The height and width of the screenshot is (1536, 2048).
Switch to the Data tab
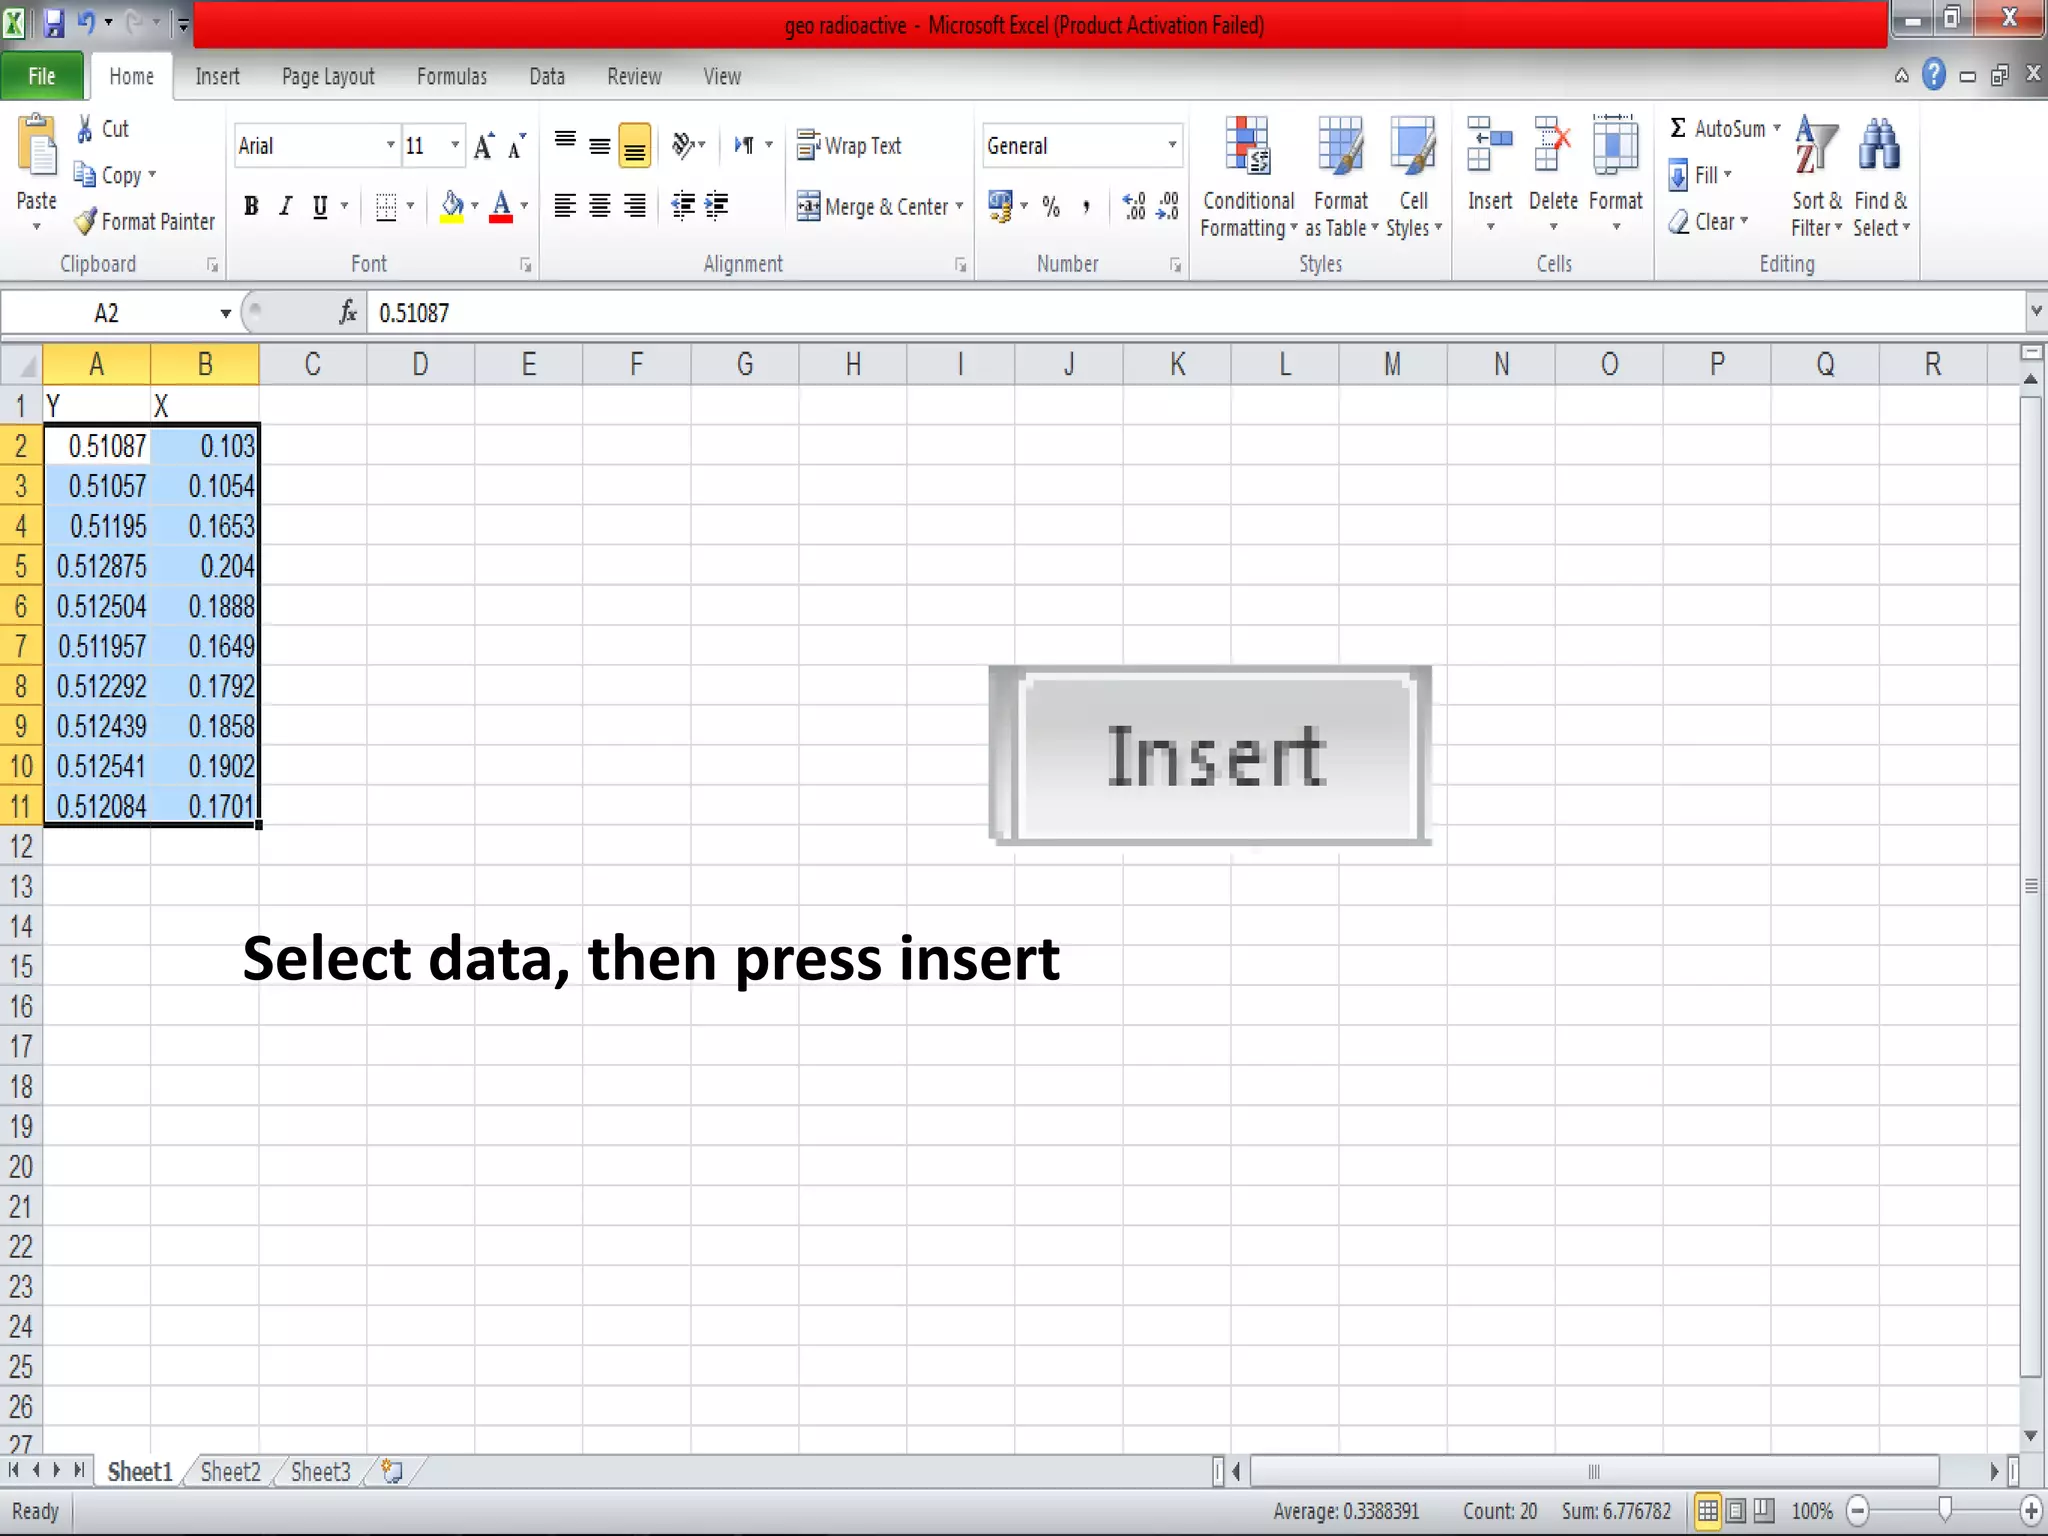(547, 76)
